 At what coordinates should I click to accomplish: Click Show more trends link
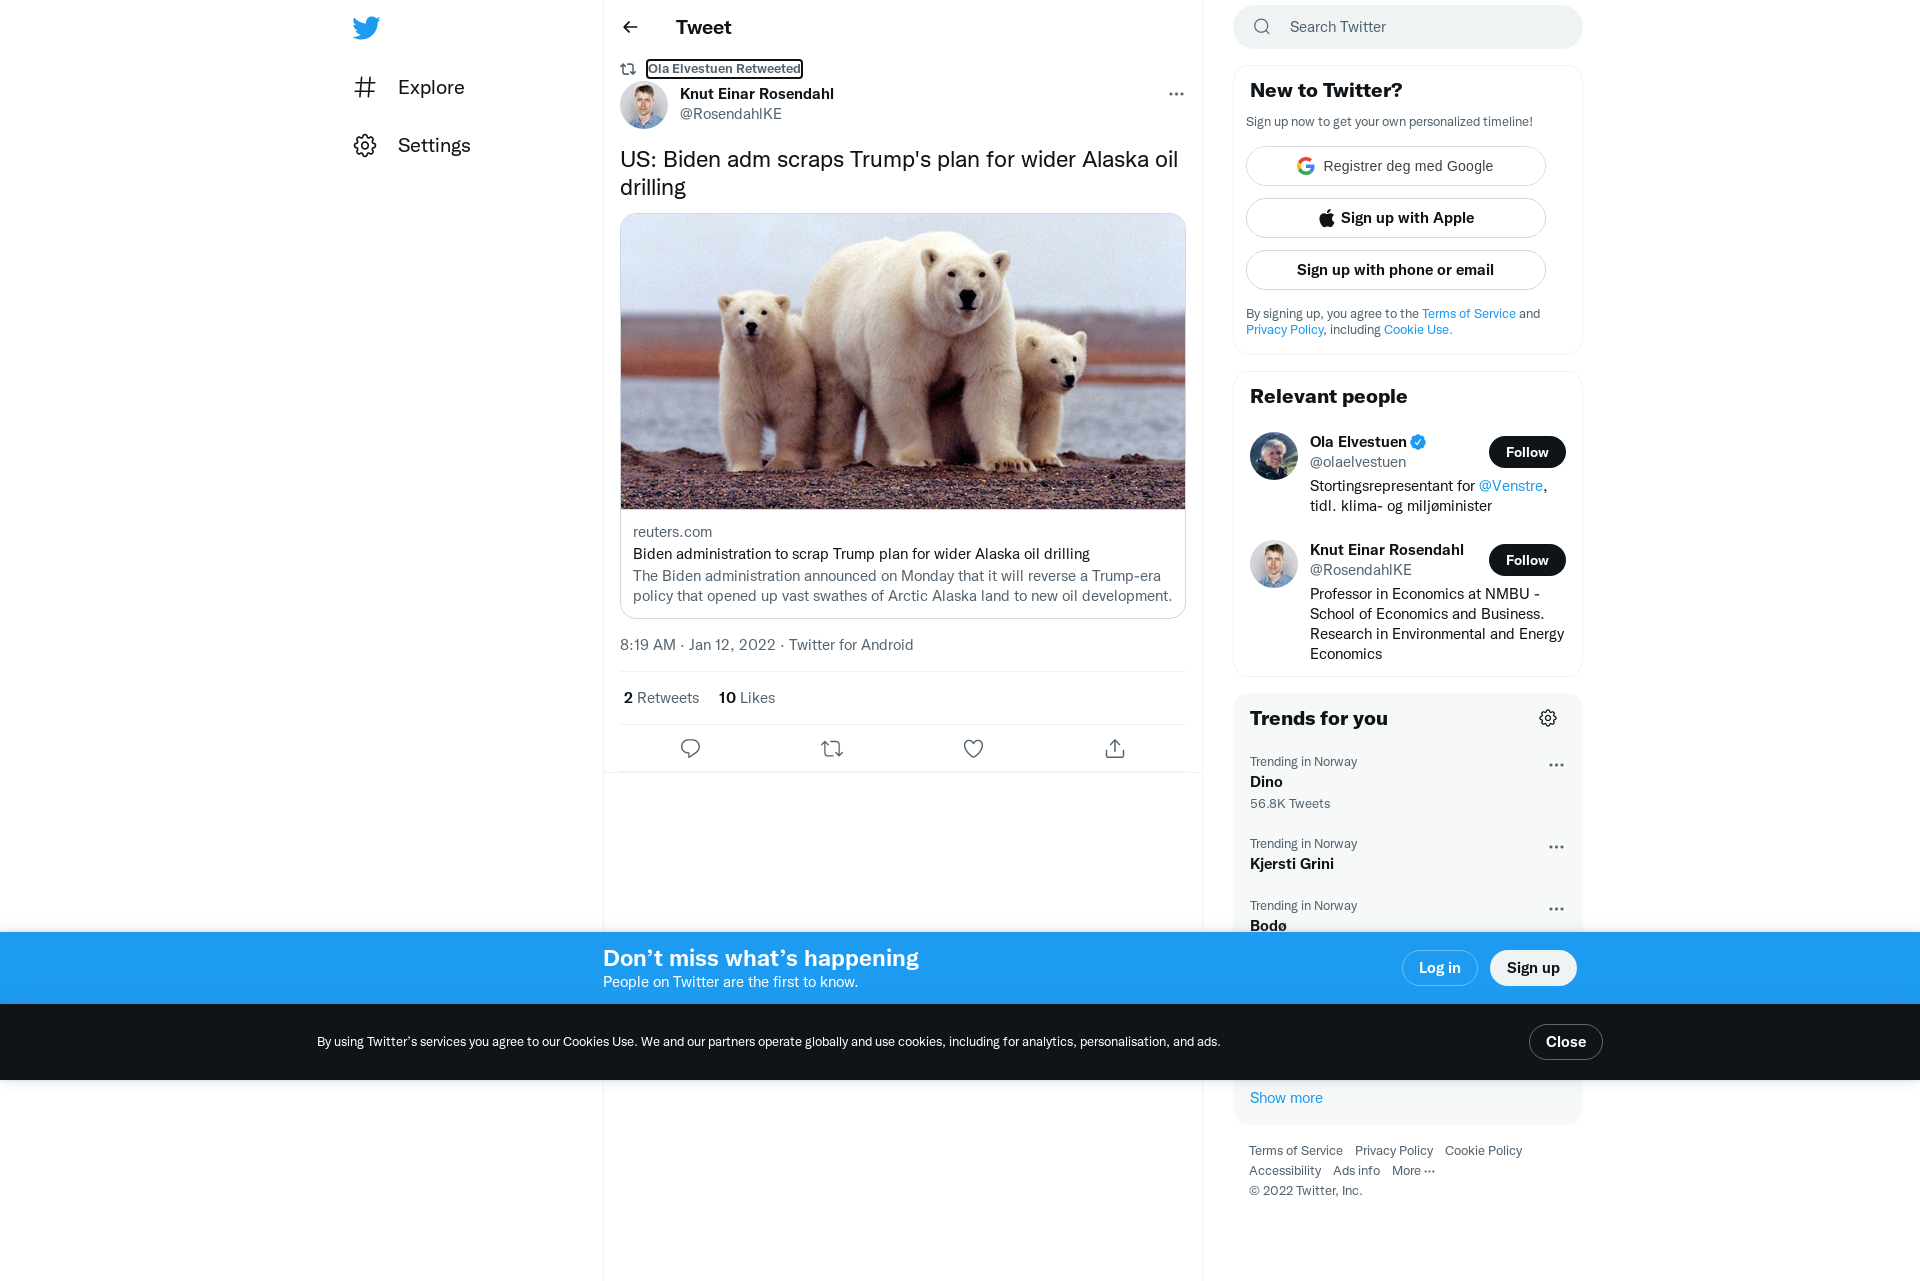pyautogui.click(x=1286, y=1098)
